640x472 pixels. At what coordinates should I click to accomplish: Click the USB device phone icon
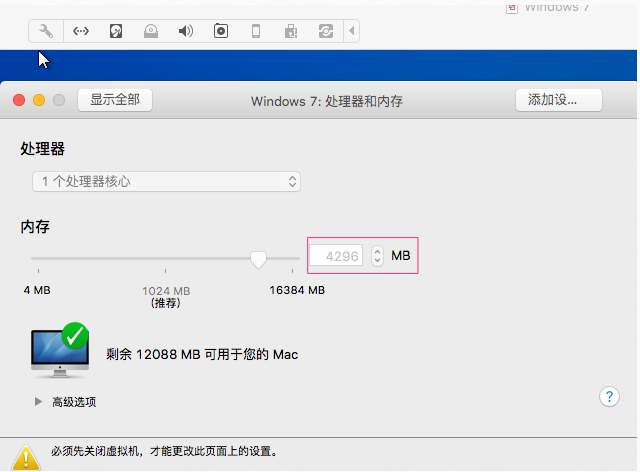(x=256, y=31)
